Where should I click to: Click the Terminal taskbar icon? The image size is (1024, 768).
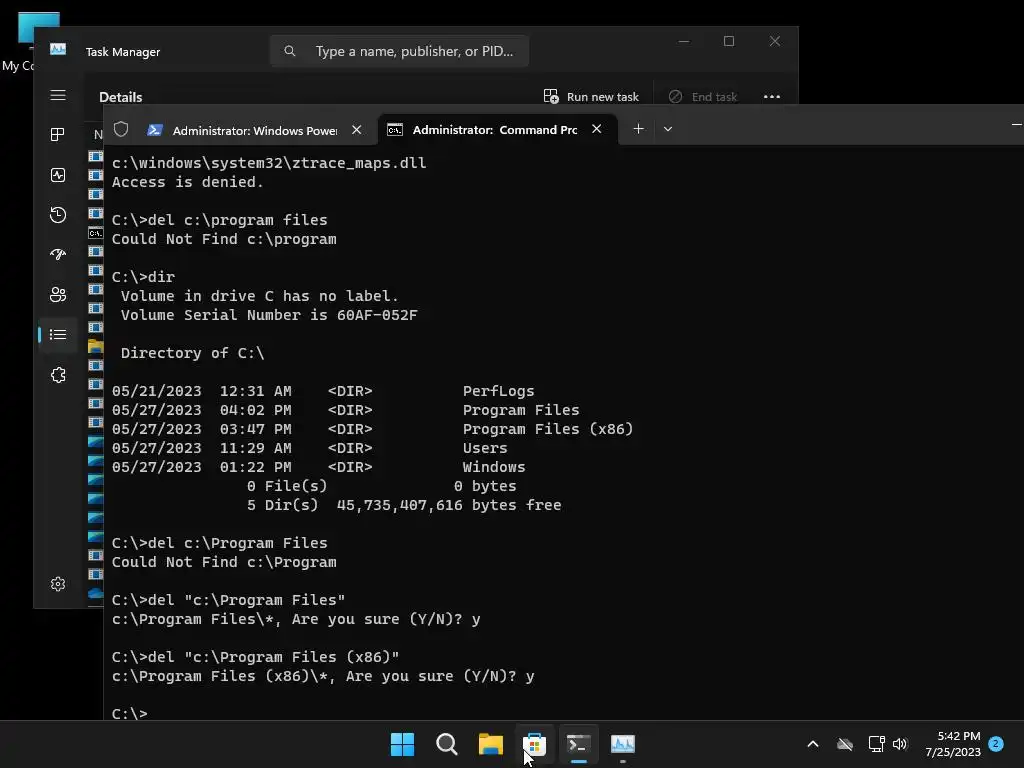579,744
